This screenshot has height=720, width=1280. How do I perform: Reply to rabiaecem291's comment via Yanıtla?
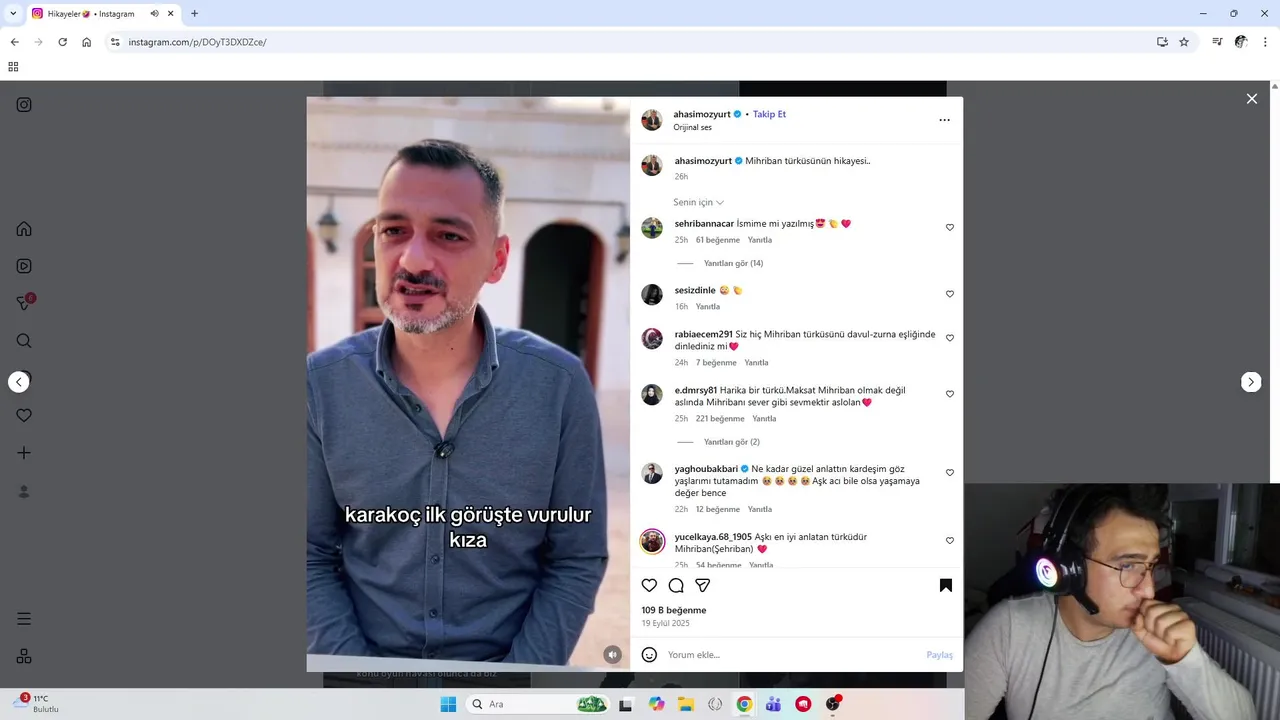(x=756, y=363)
